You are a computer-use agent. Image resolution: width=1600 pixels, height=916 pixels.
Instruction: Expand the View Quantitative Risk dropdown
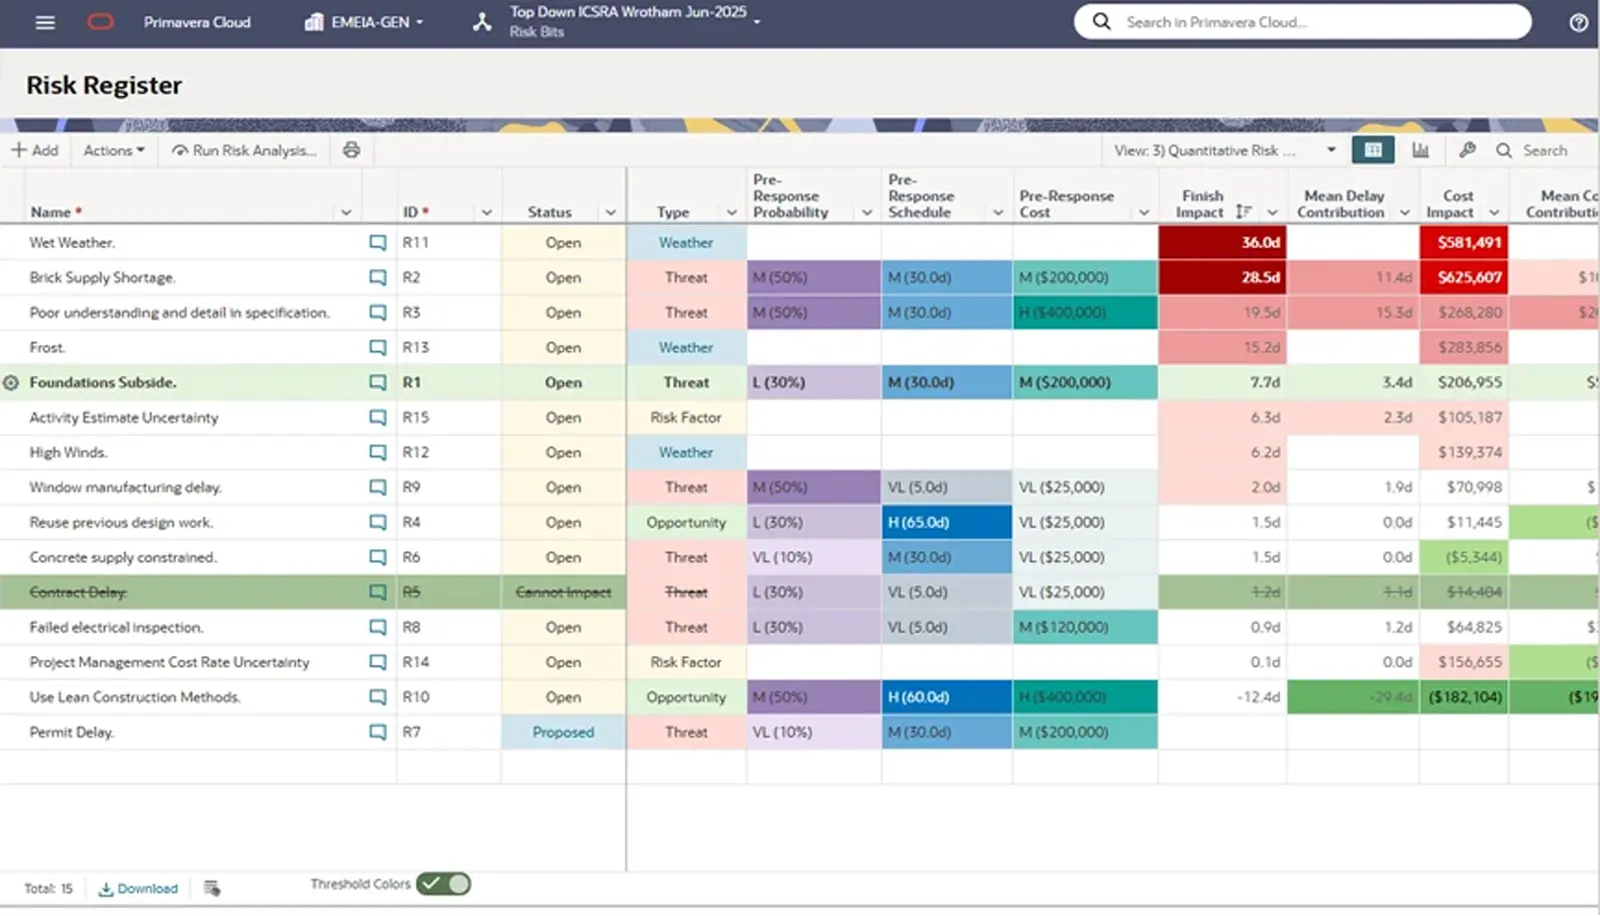click(x=1330, y=150)
